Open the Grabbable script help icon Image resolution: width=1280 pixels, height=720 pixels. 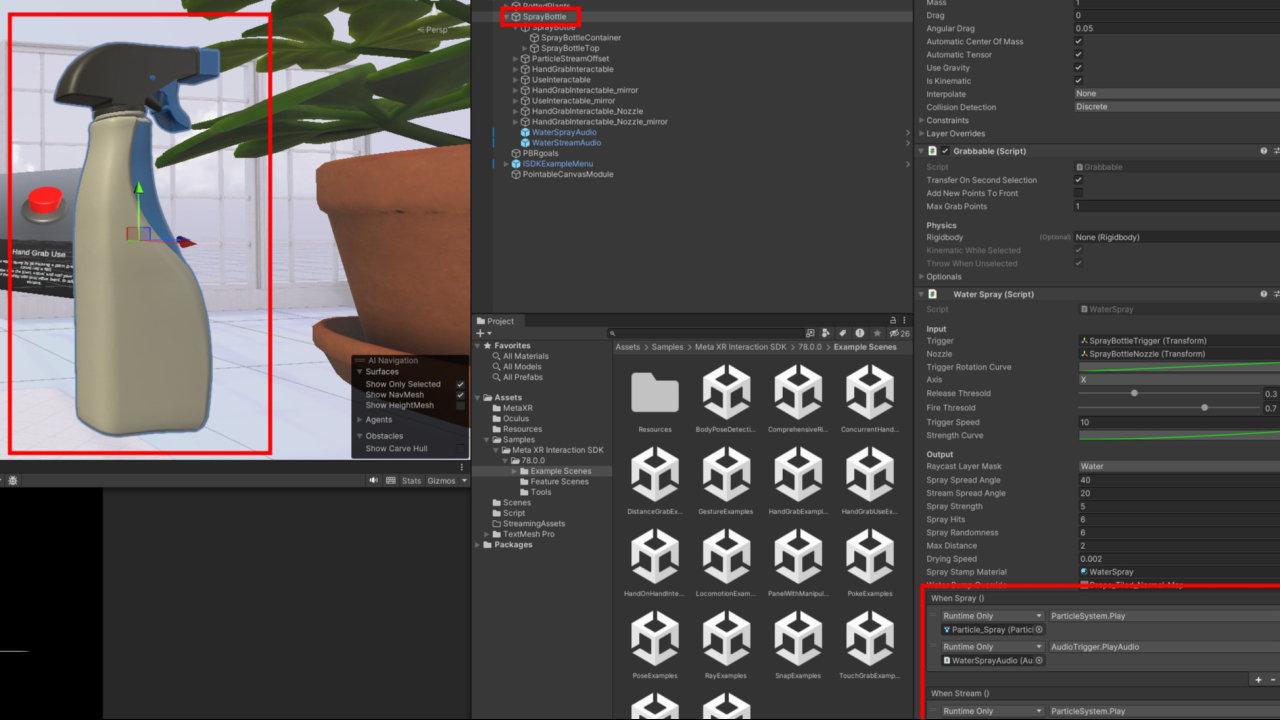tap(1263, 151)
